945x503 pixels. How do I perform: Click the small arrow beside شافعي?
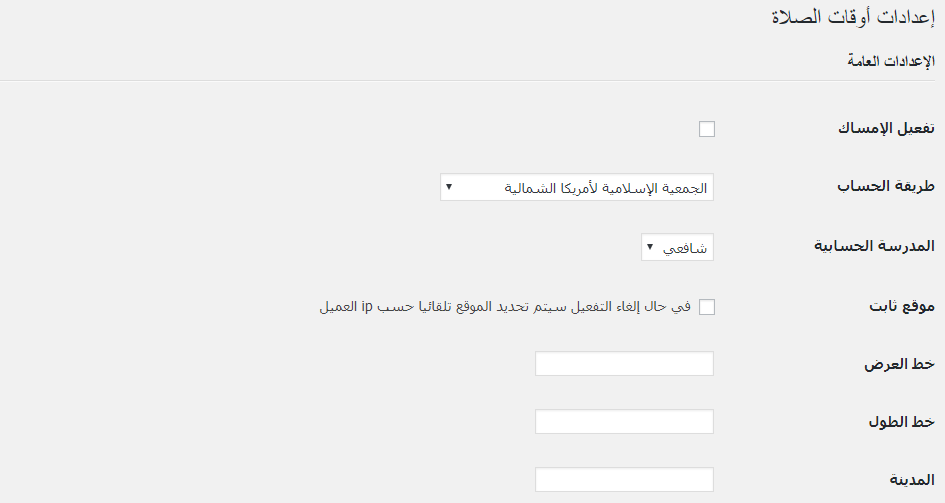click(x=651, y=246)
